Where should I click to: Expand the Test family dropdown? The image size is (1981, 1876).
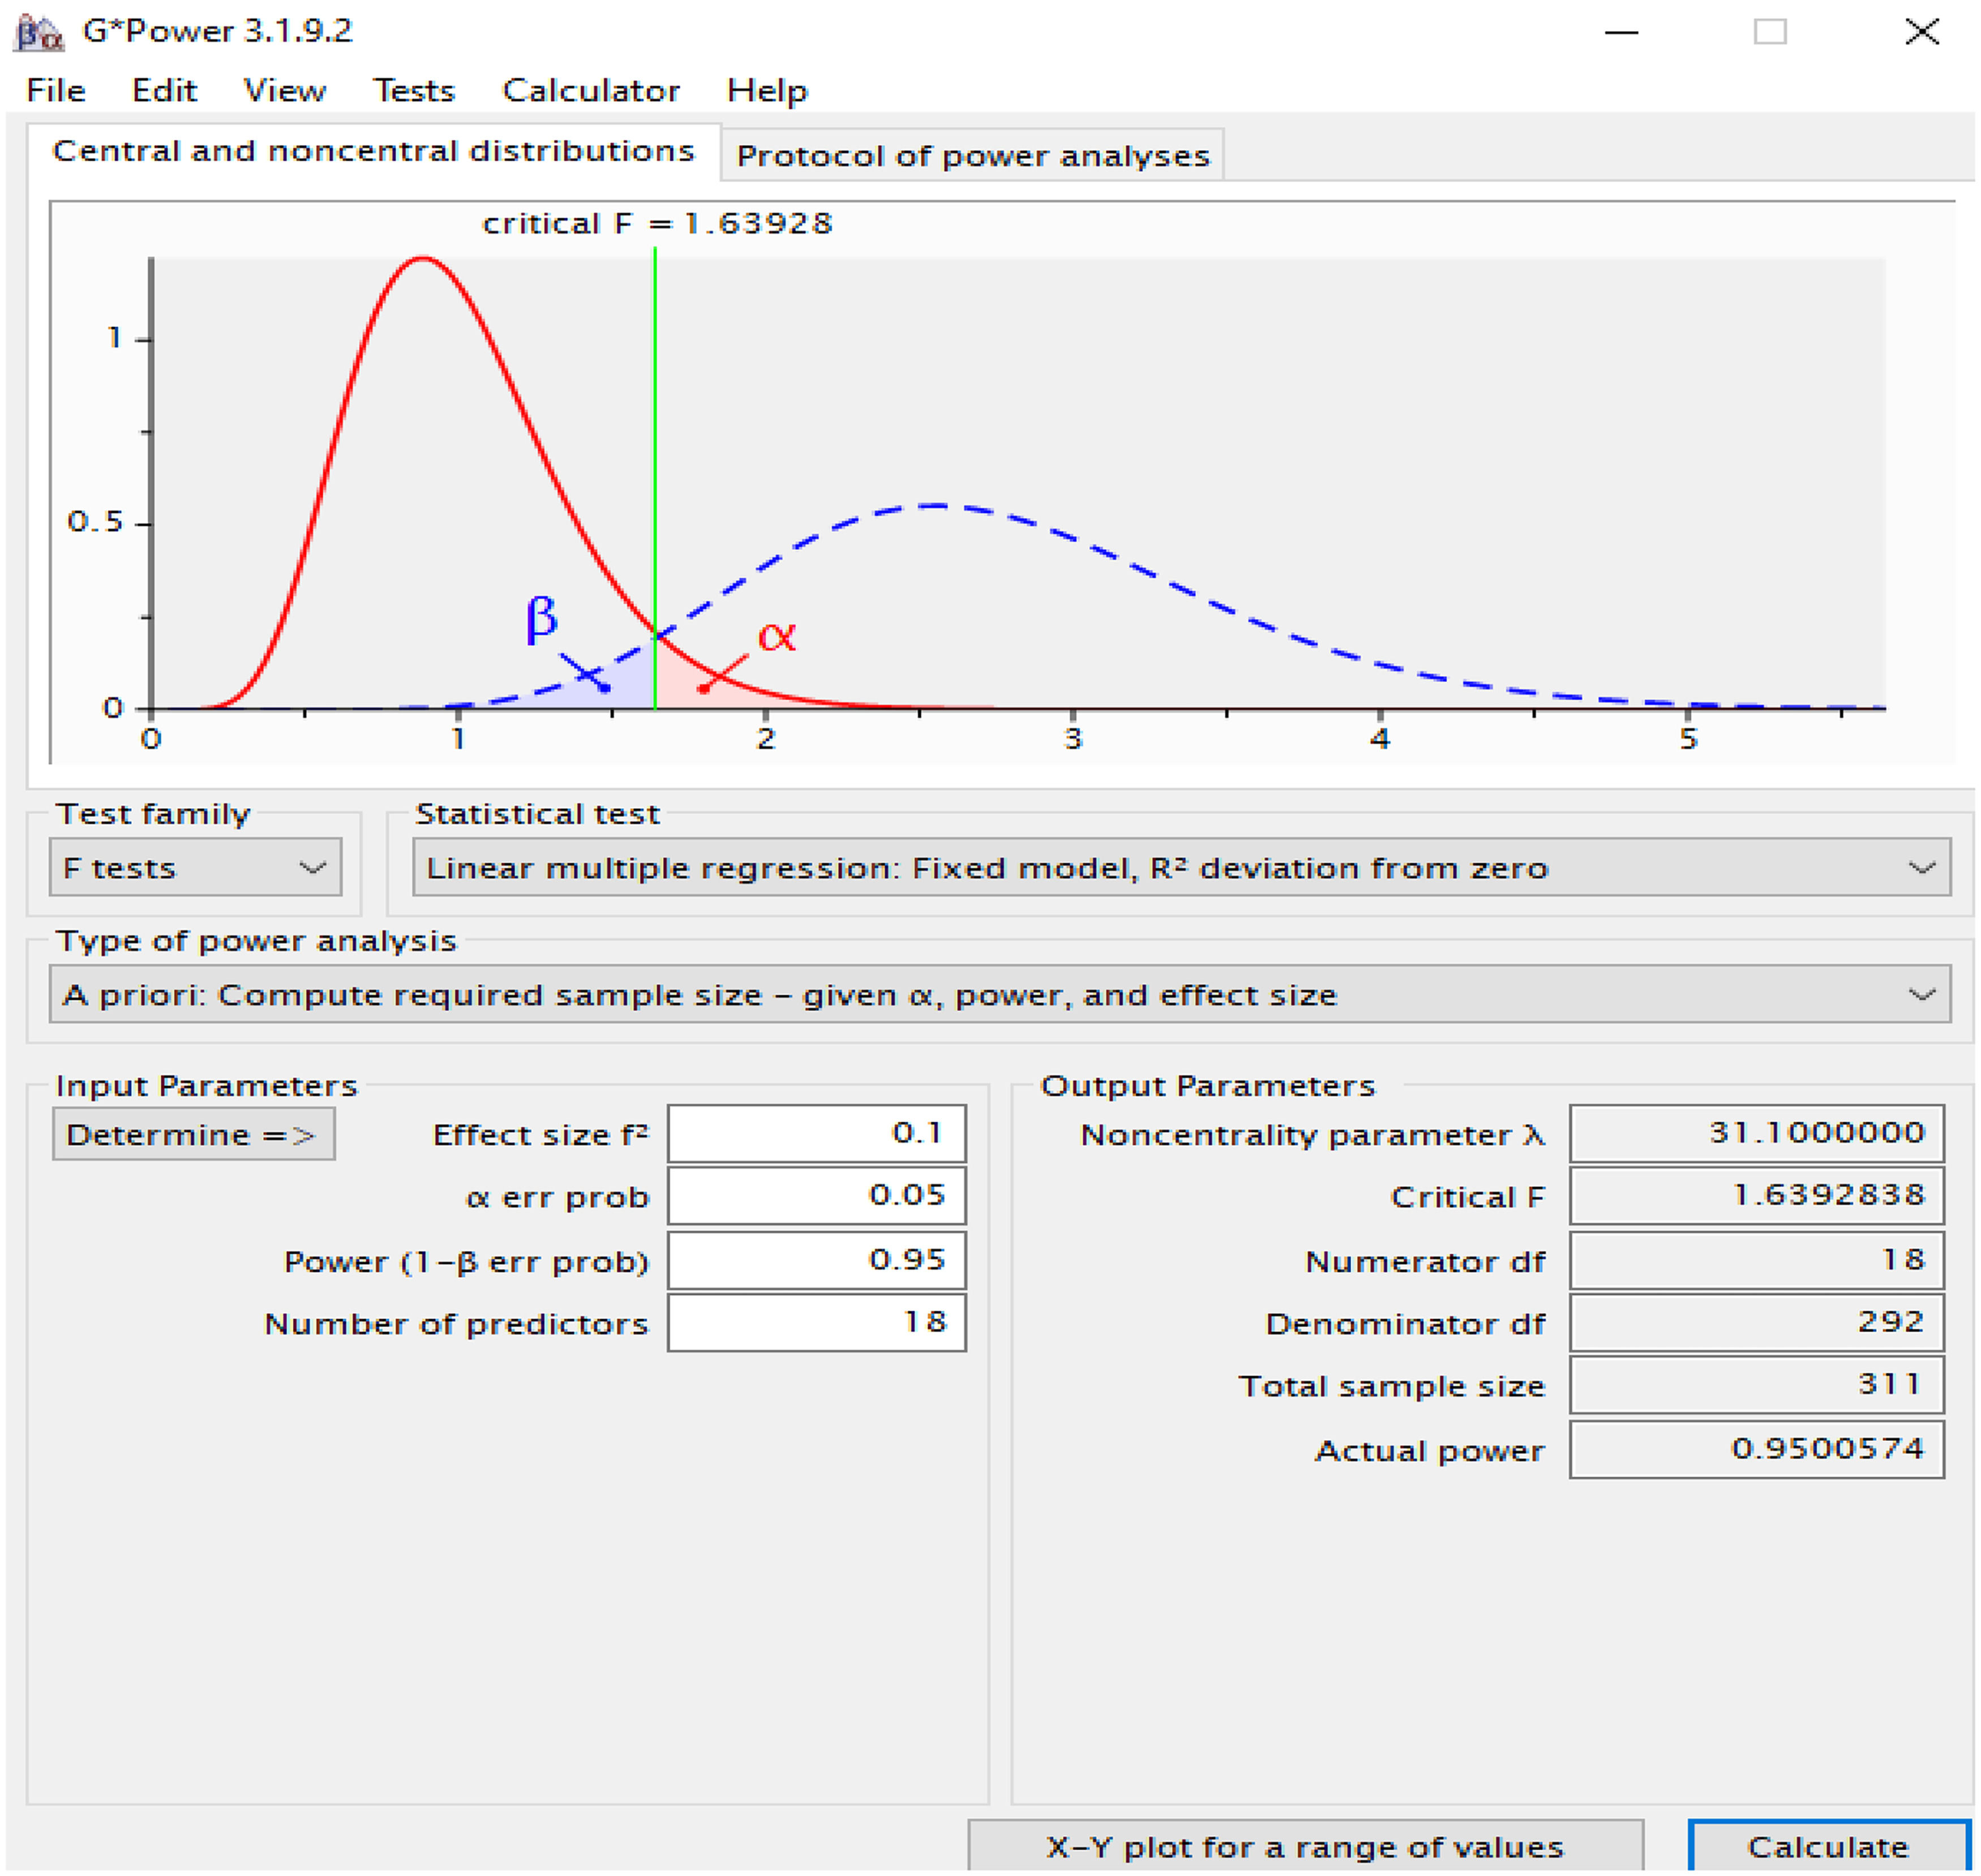[195, 867]
